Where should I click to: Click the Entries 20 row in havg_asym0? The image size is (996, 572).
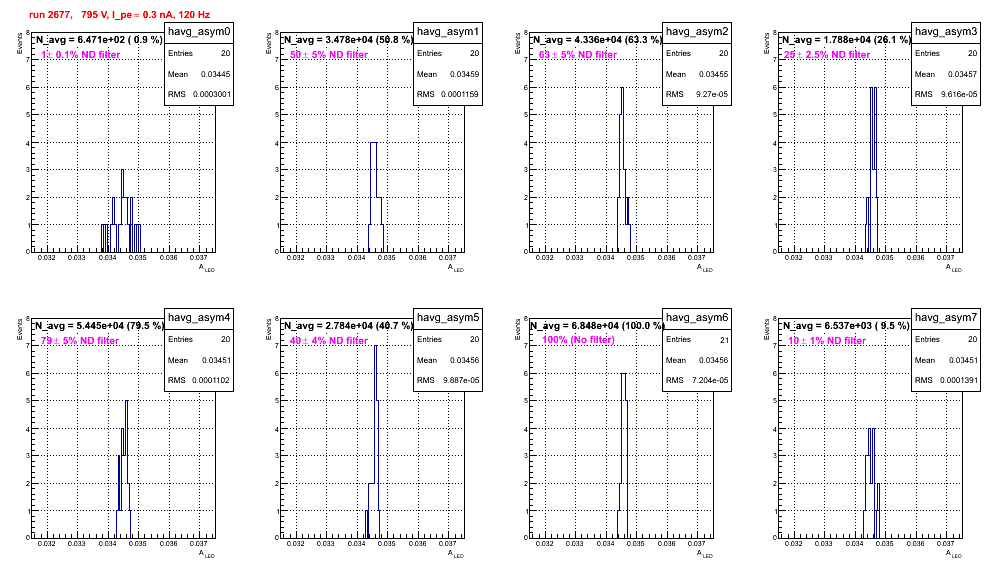pyautogui.click(x=199, y=53)
